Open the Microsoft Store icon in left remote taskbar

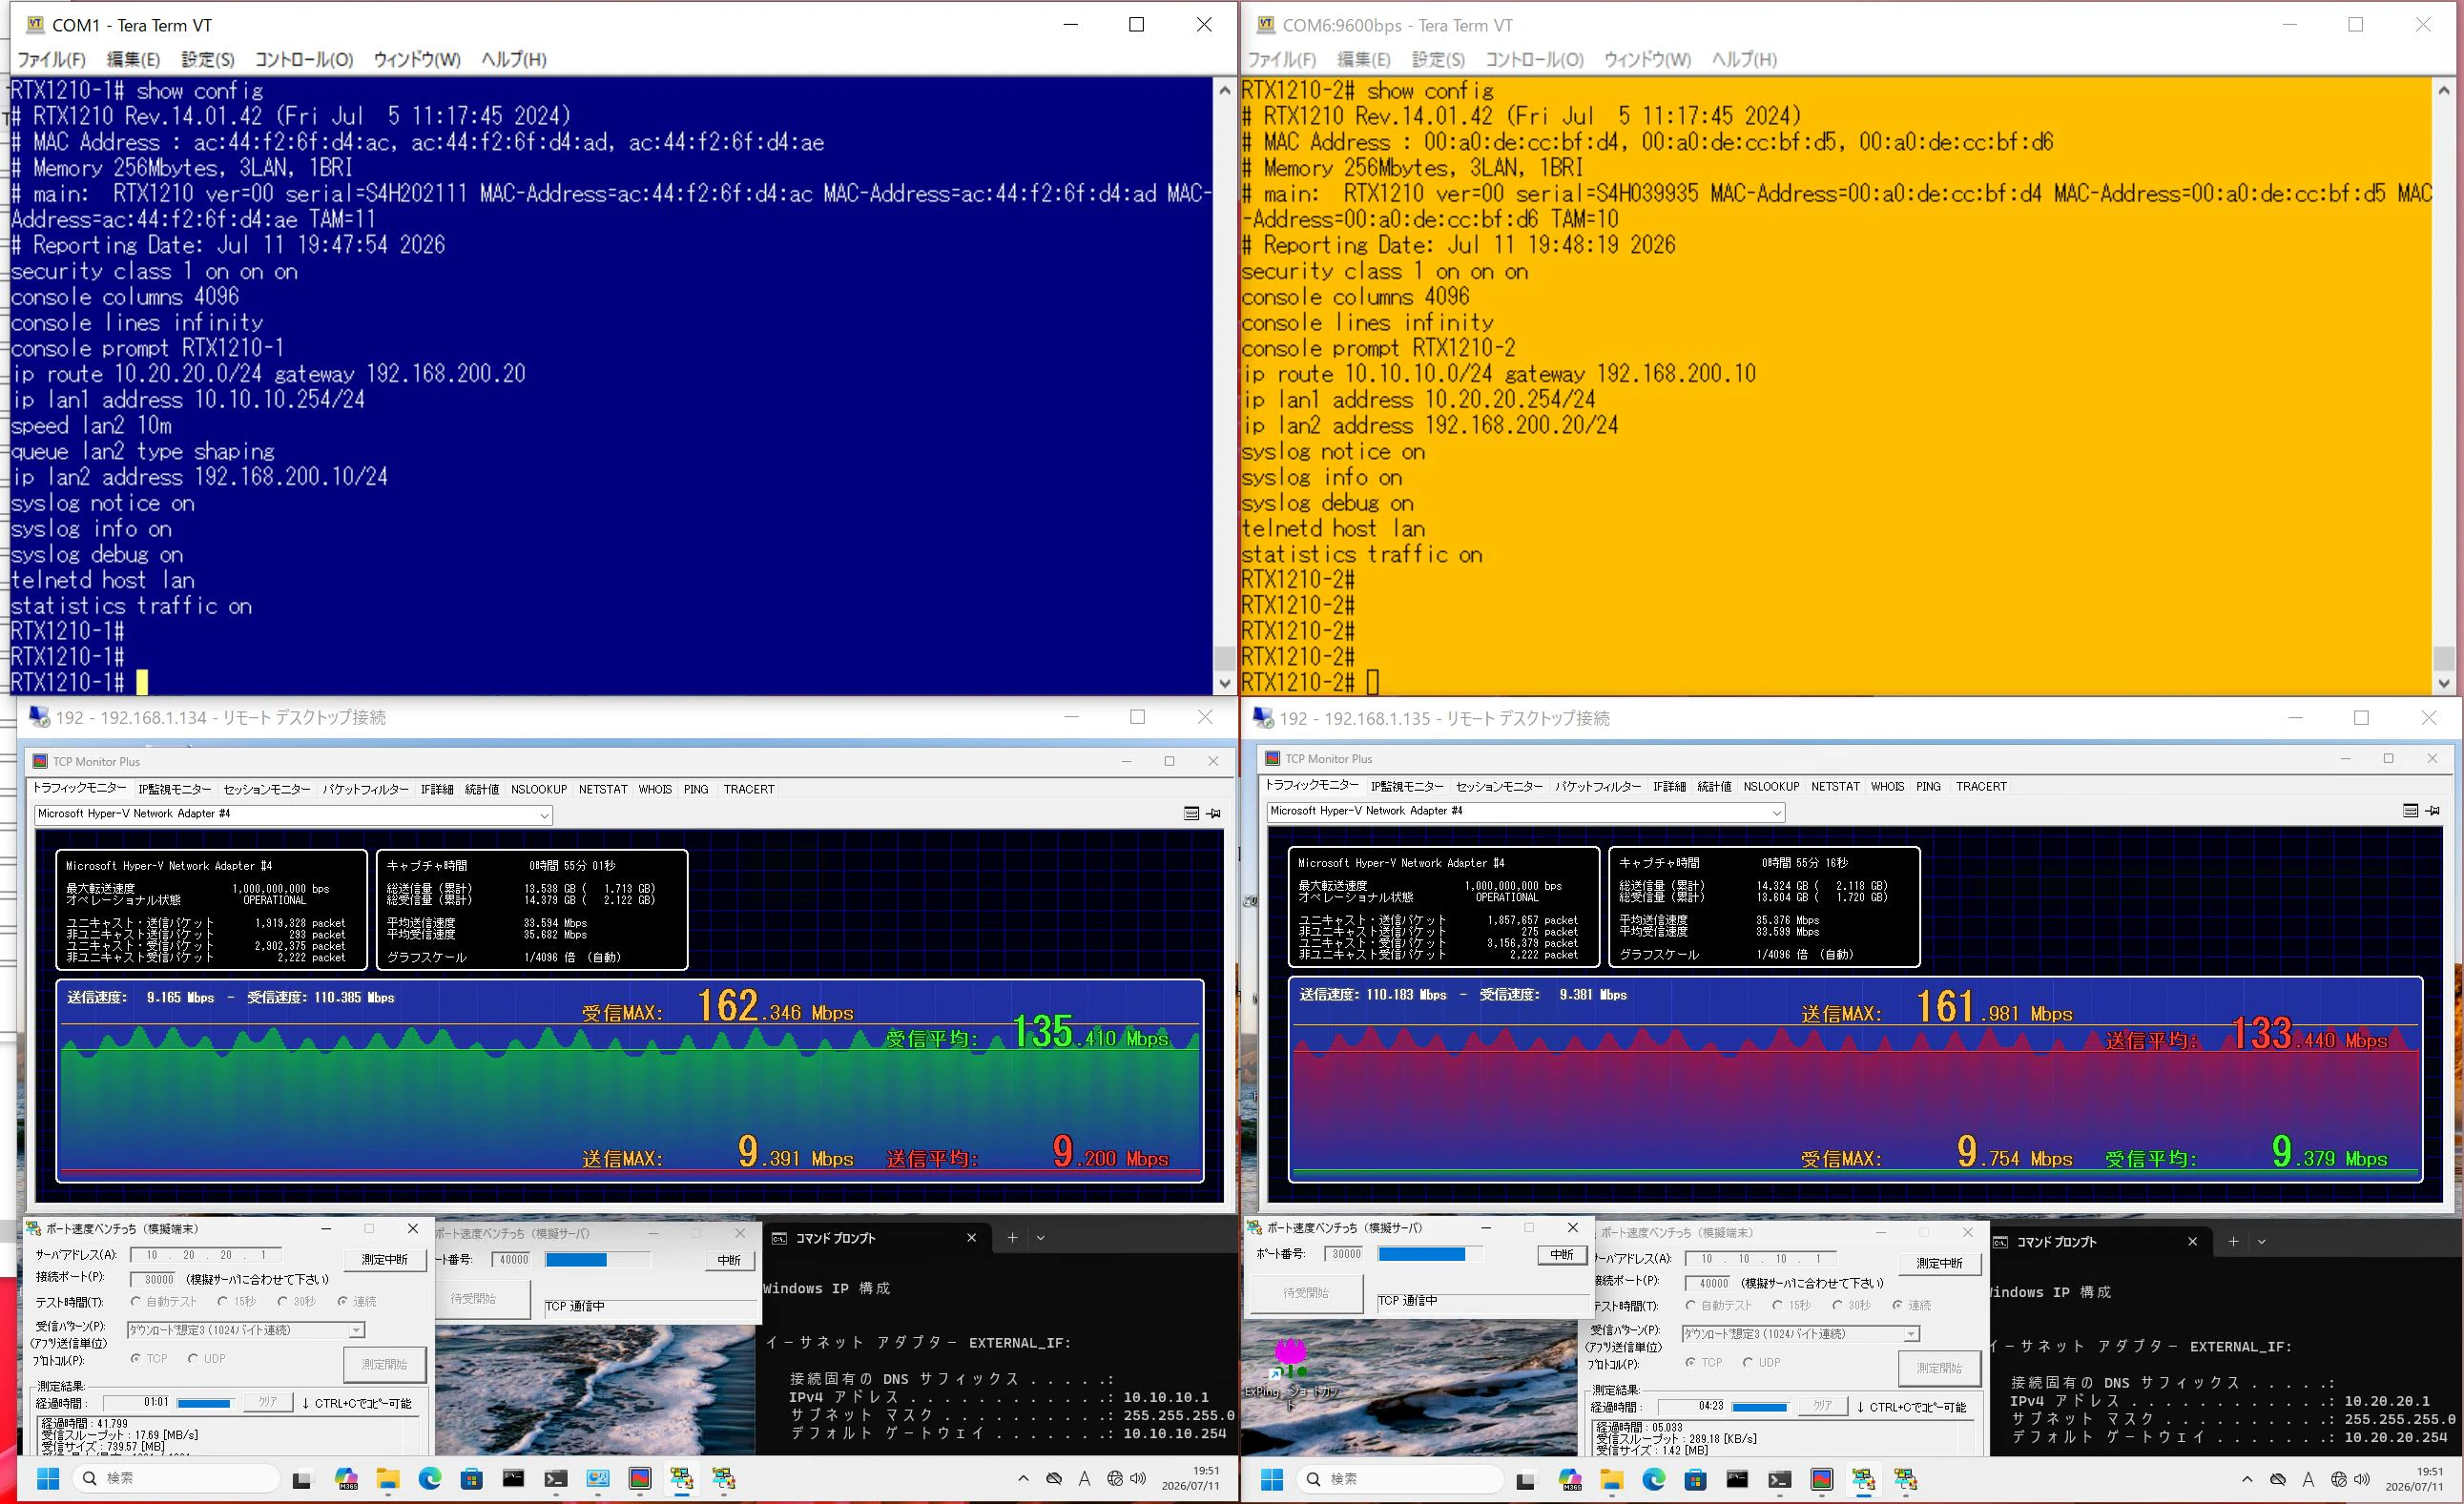point(472,1478)
